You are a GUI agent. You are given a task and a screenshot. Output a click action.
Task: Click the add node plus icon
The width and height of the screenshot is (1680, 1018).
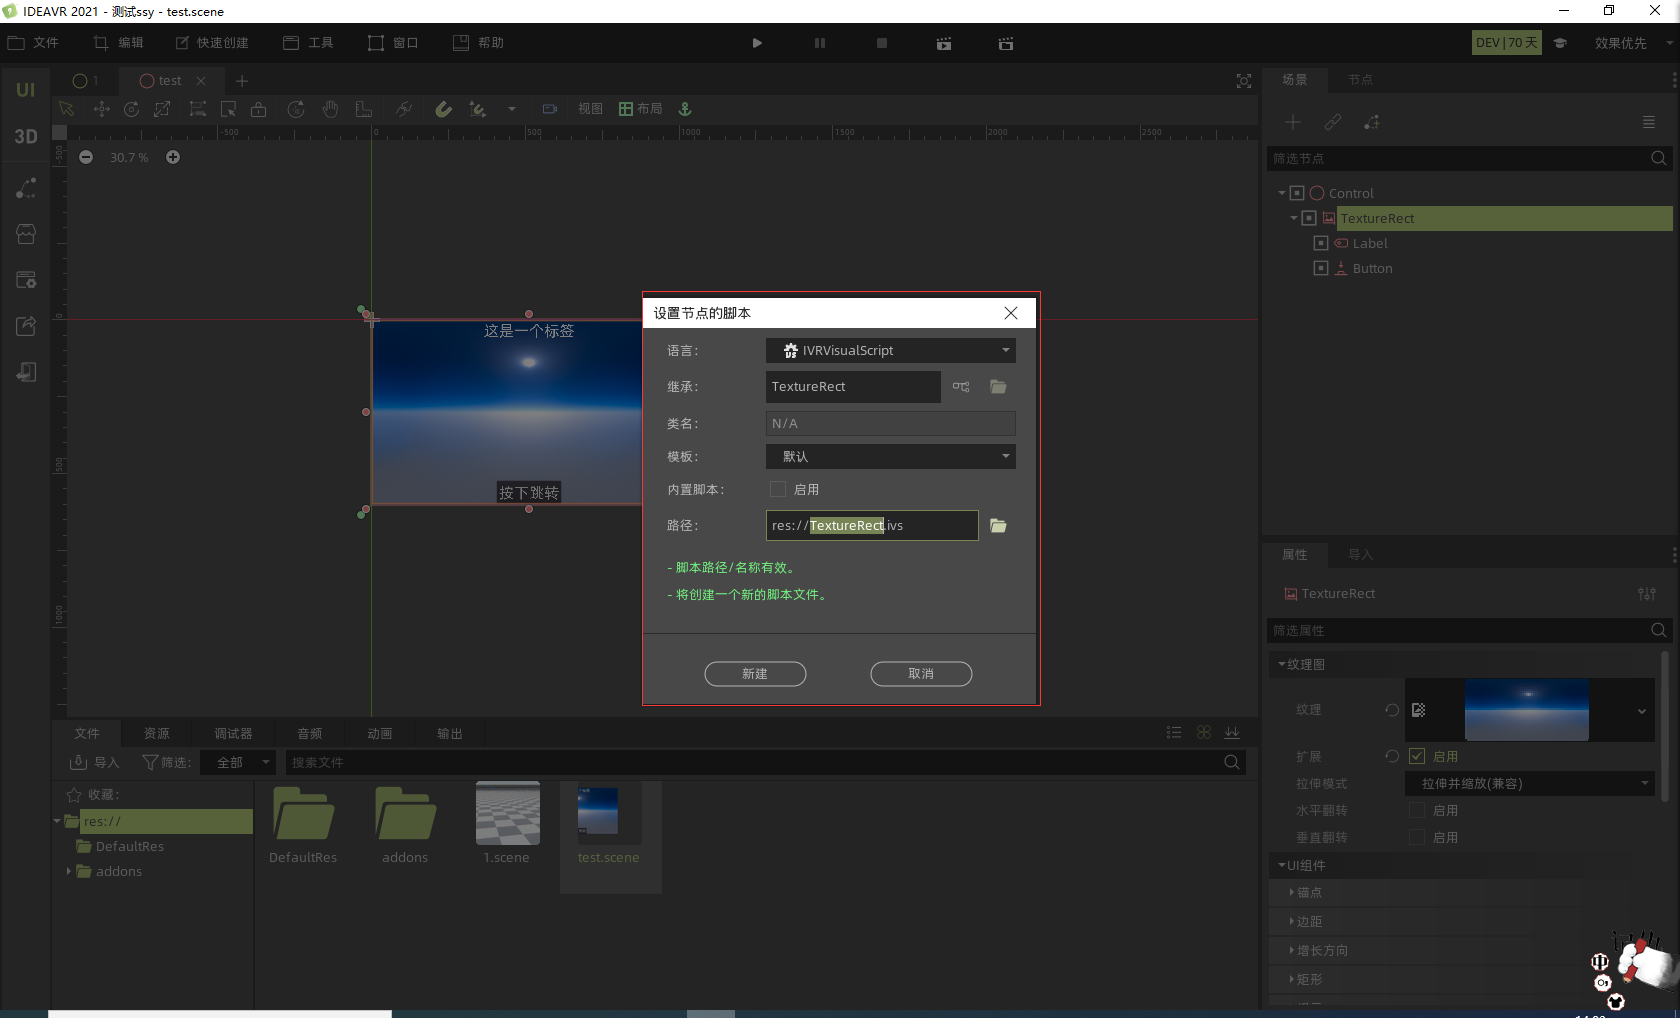pos(1293,122)
